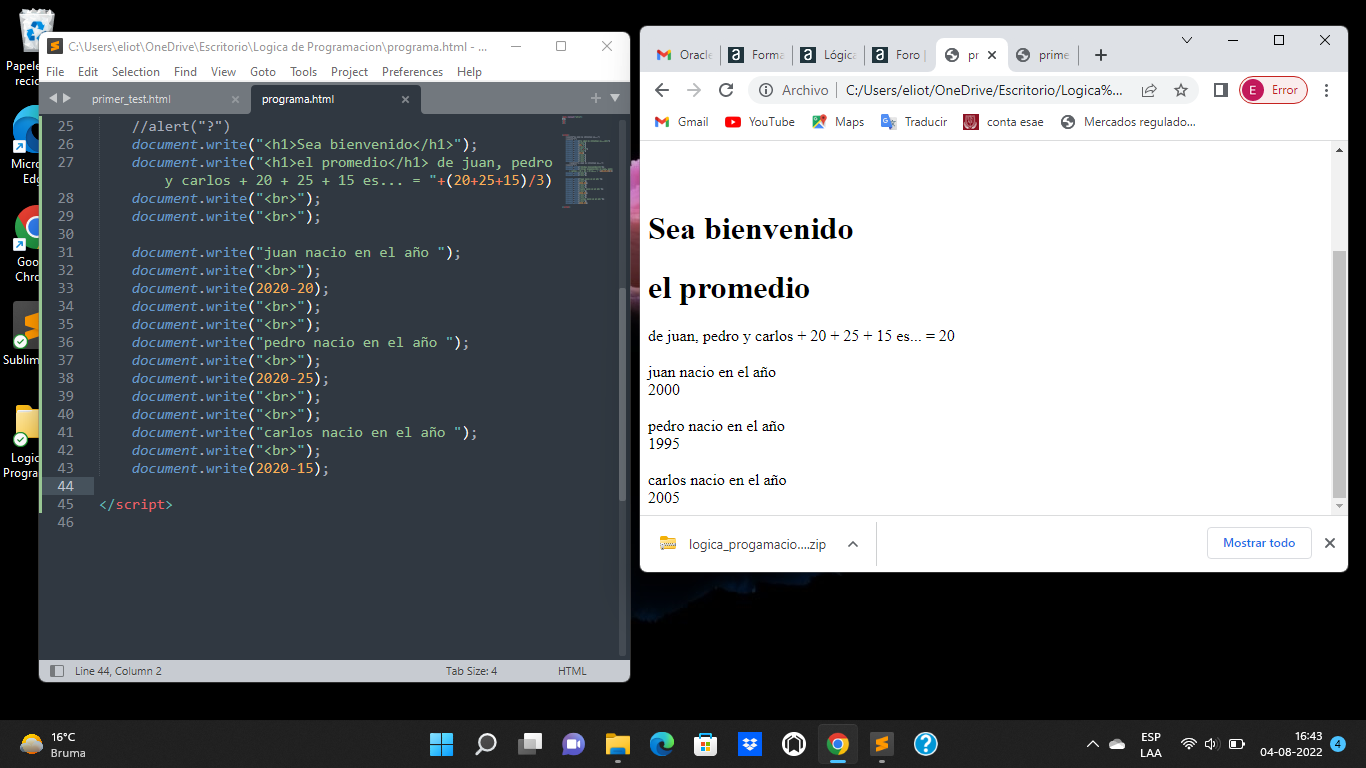The height and width of the screenshot is (768, 1366).
Task: Toggle the side bar icon in status bar
Action: [x=57, y=671]
